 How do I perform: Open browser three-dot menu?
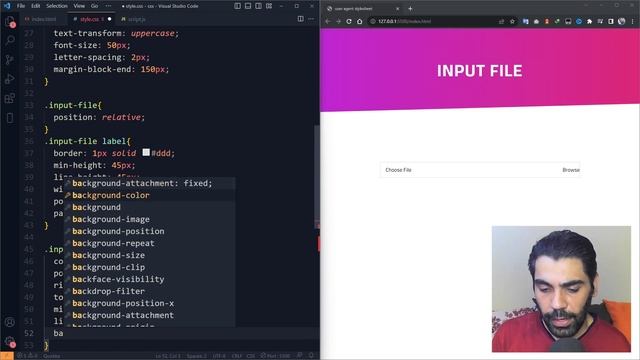[x=633, y=21]
